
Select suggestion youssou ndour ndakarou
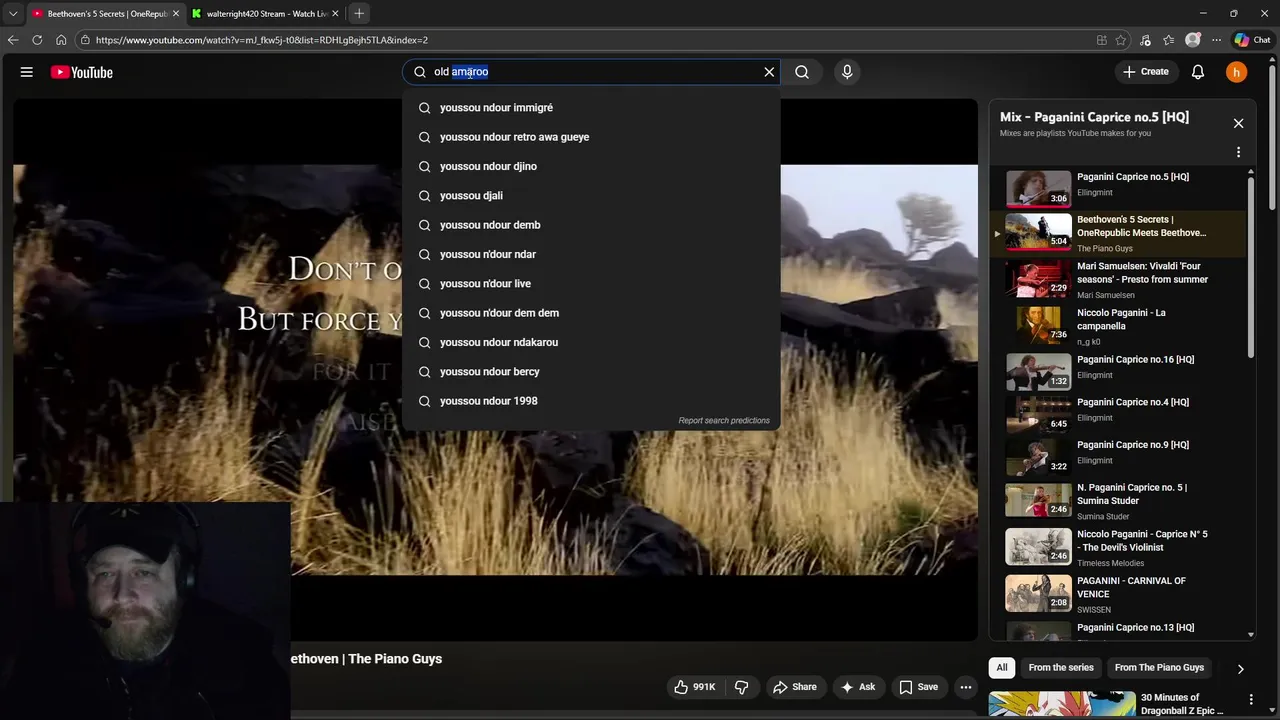[591, 342]
